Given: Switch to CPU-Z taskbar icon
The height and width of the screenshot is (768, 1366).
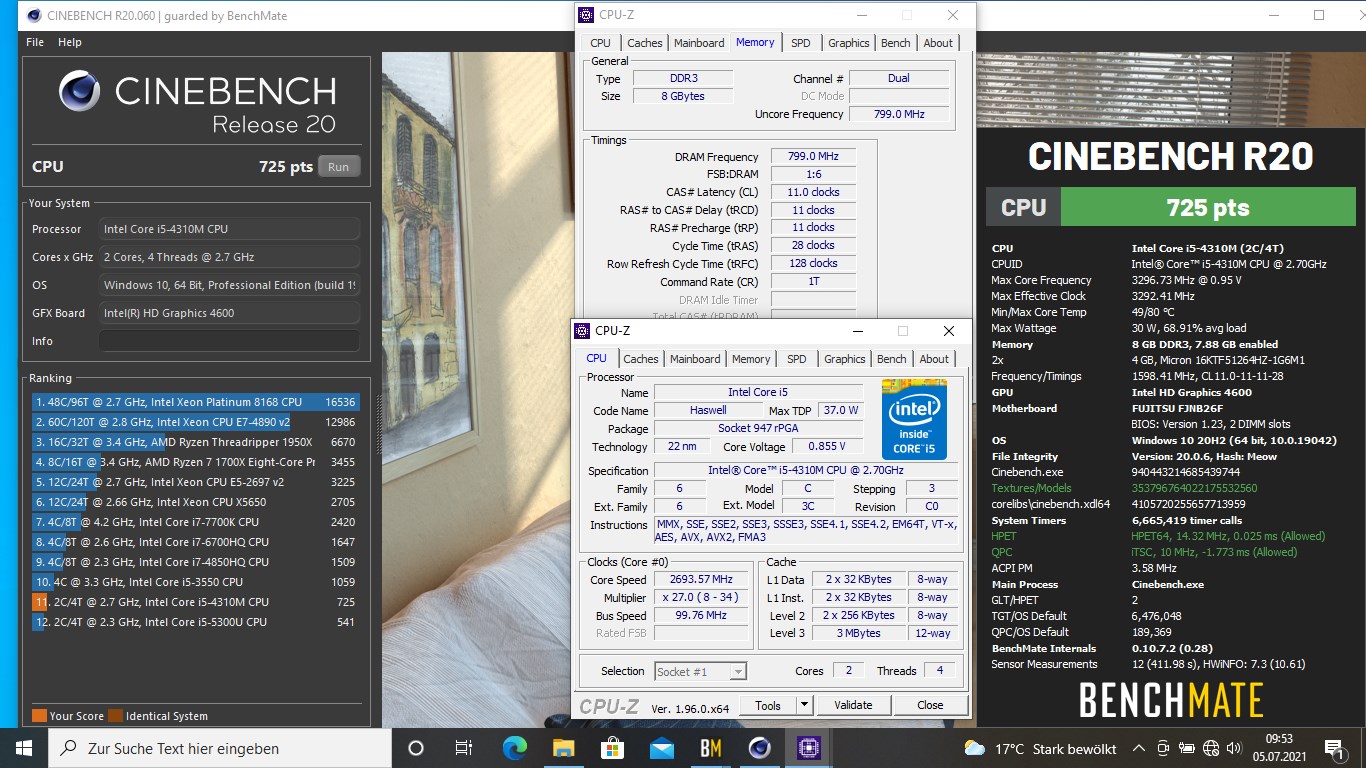Looking at the screenshot, I should pos(809,748).
